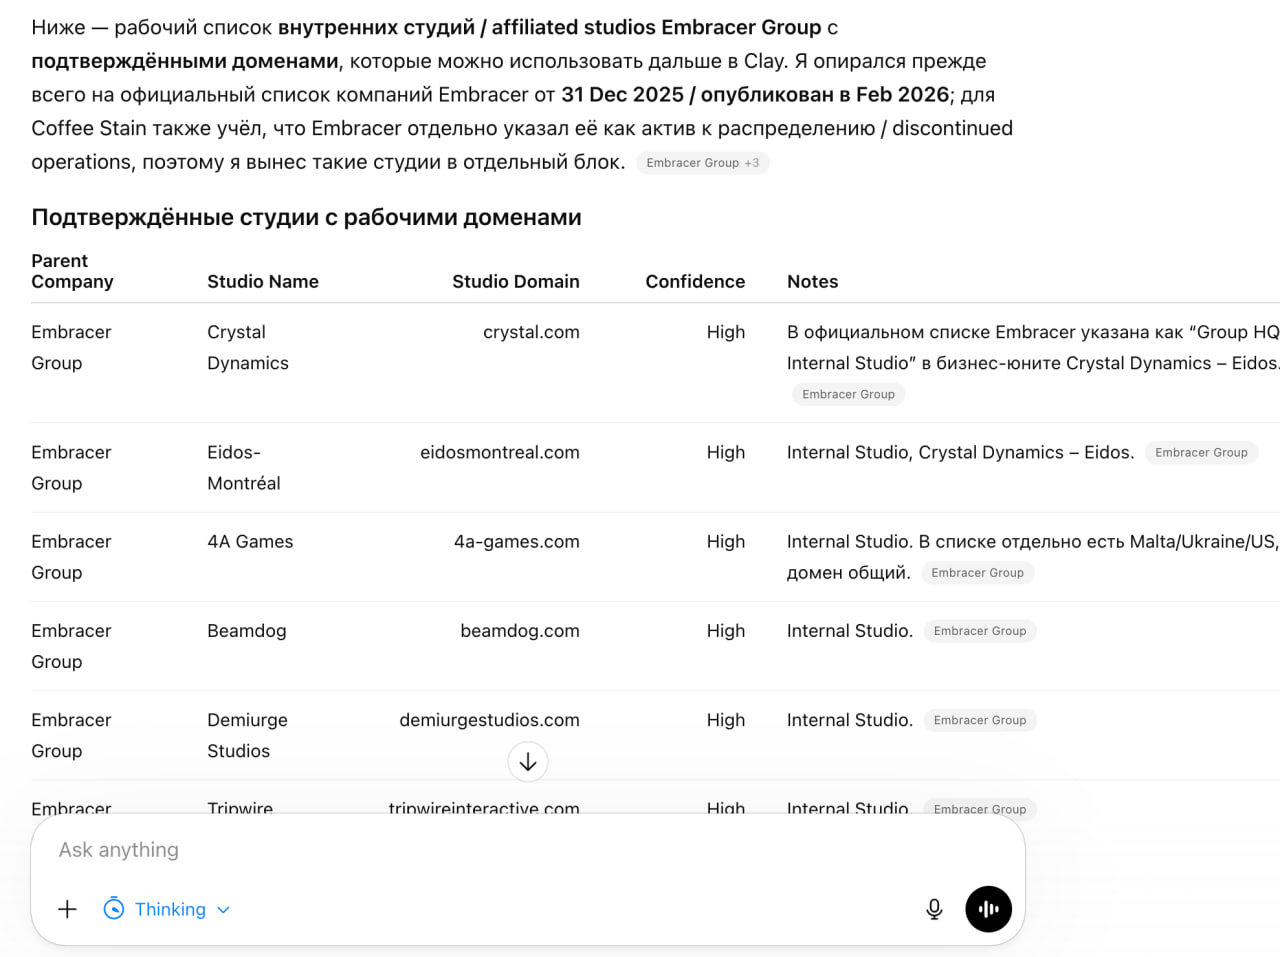Viewport: 1280px width, 957px height.
Task: Start voice mode with the black waveform button
Action: coord(988,909)
